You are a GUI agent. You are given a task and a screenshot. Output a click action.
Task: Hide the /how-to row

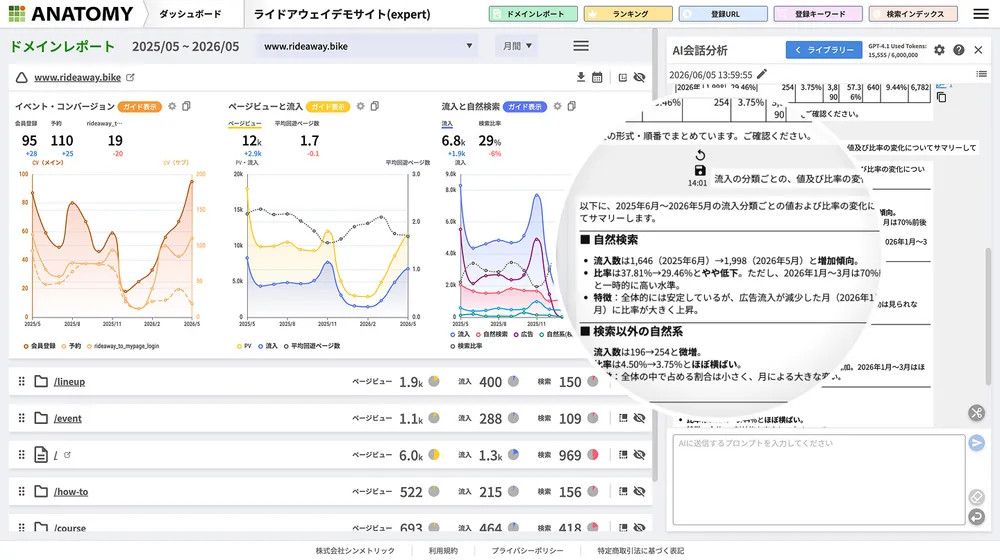(x=640, y=491)
